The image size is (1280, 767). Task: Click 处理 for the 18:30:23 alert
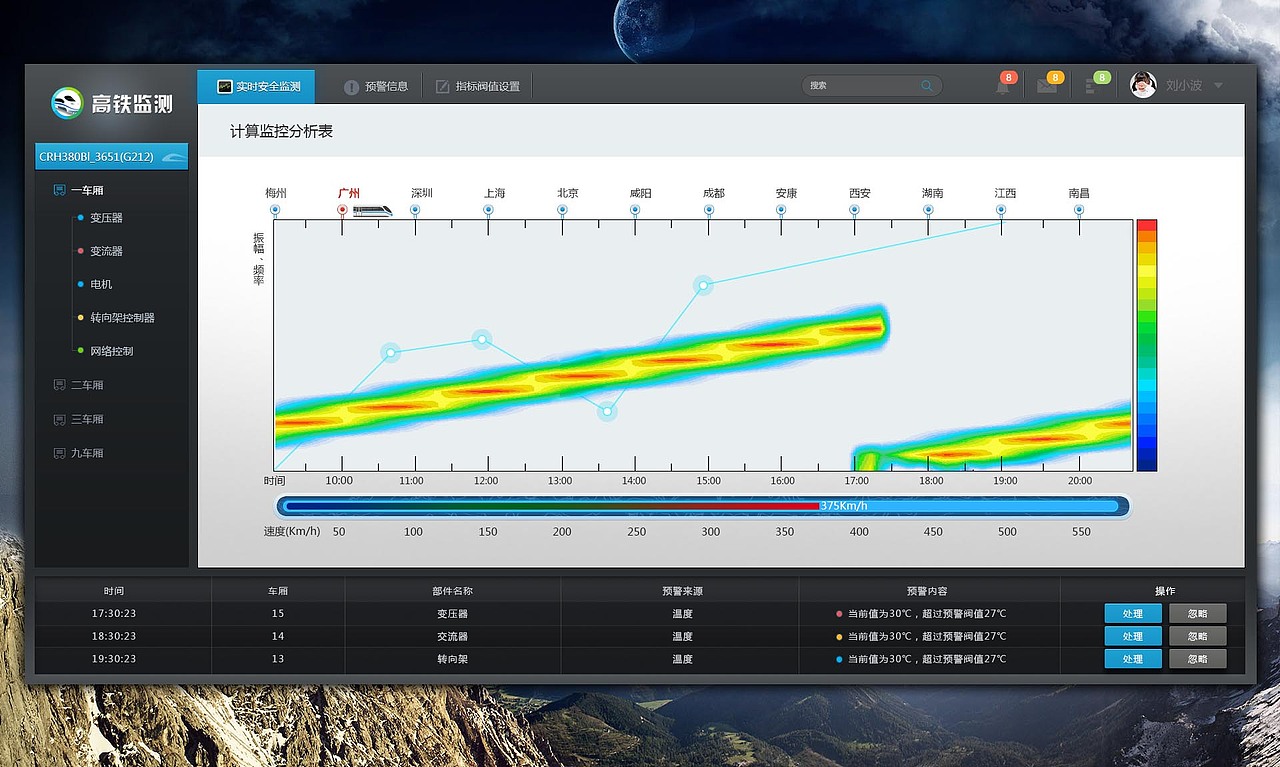1133,636
